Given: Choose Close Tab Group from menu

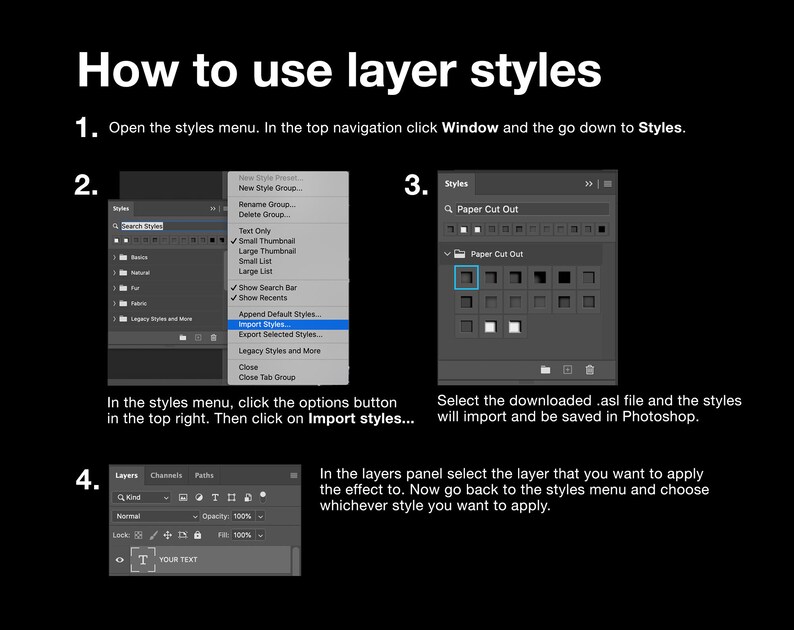Looking at the screenshot, I should coord(267,377).
